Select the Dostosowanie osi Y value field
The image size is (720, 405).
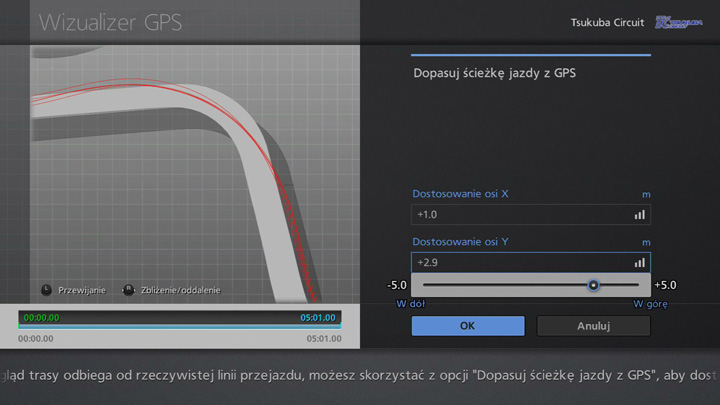(x=520, y=262)
